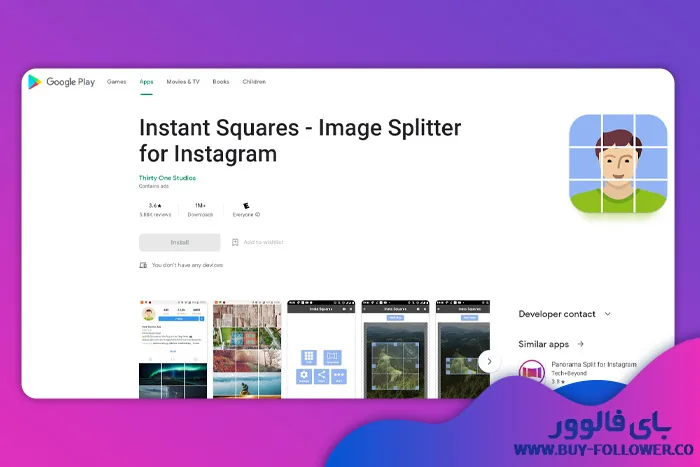
Task: Open the Similar apps arrow
Action: (x=581, y=344)
